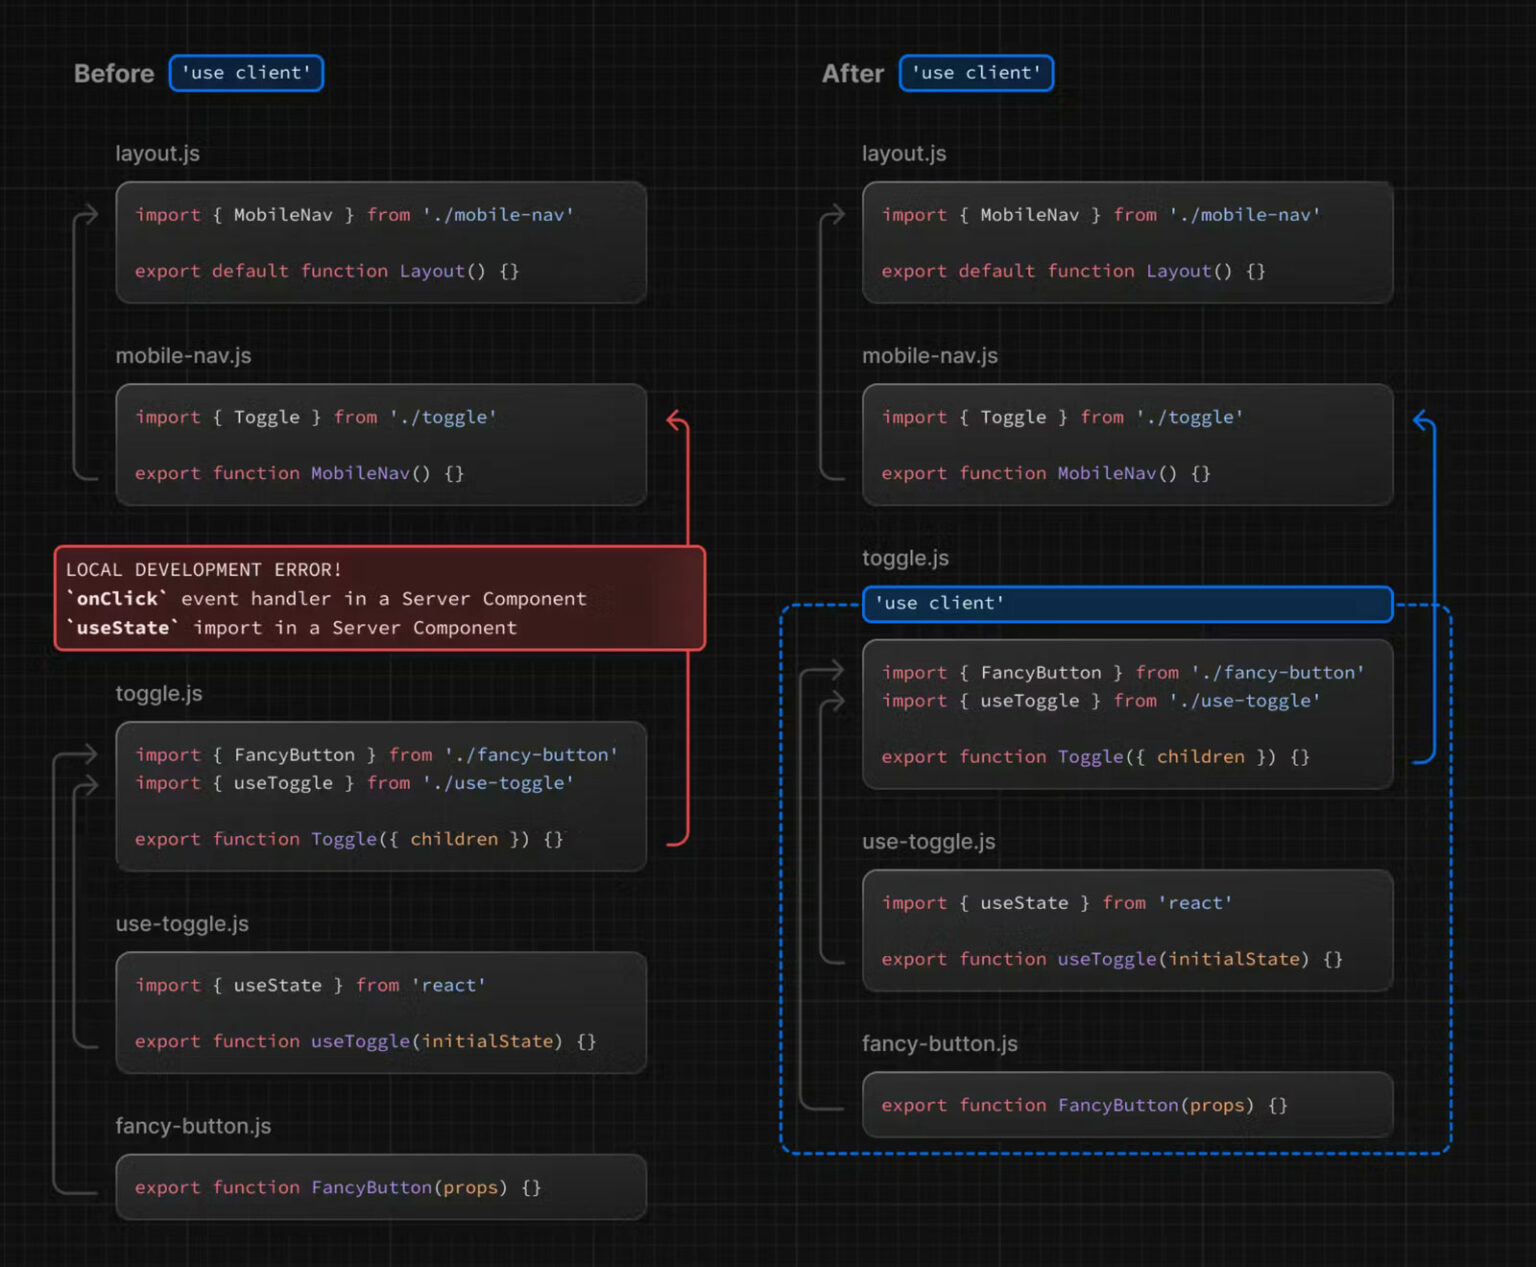Select the red-highlighted onClick error text

click(114, 599)
